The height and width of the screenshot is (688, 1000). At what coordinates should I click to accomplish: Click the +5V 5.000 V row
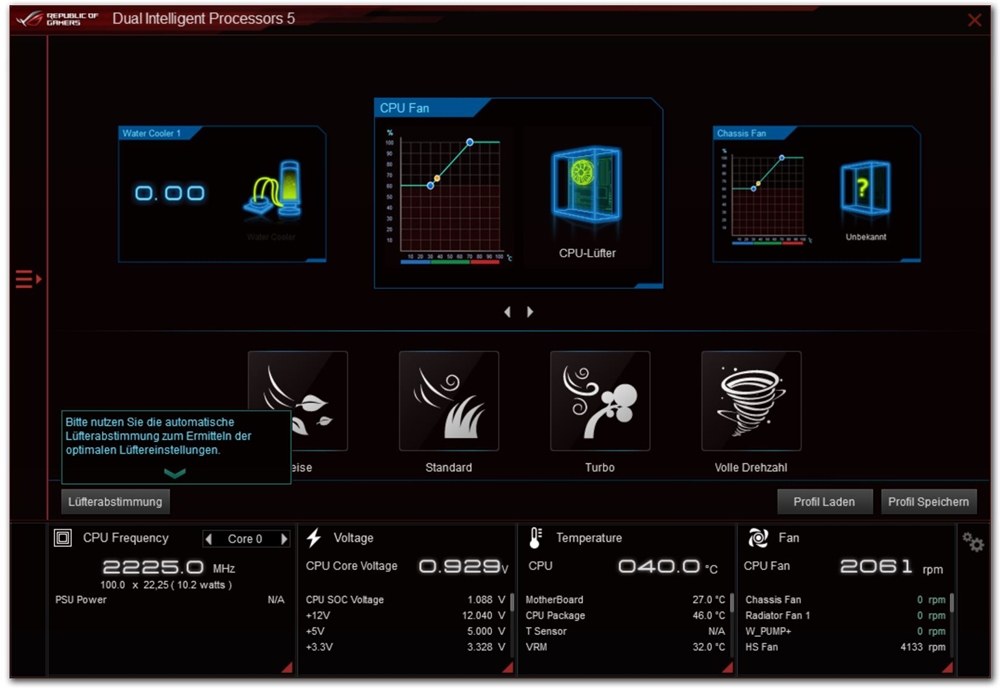point(406,631)
